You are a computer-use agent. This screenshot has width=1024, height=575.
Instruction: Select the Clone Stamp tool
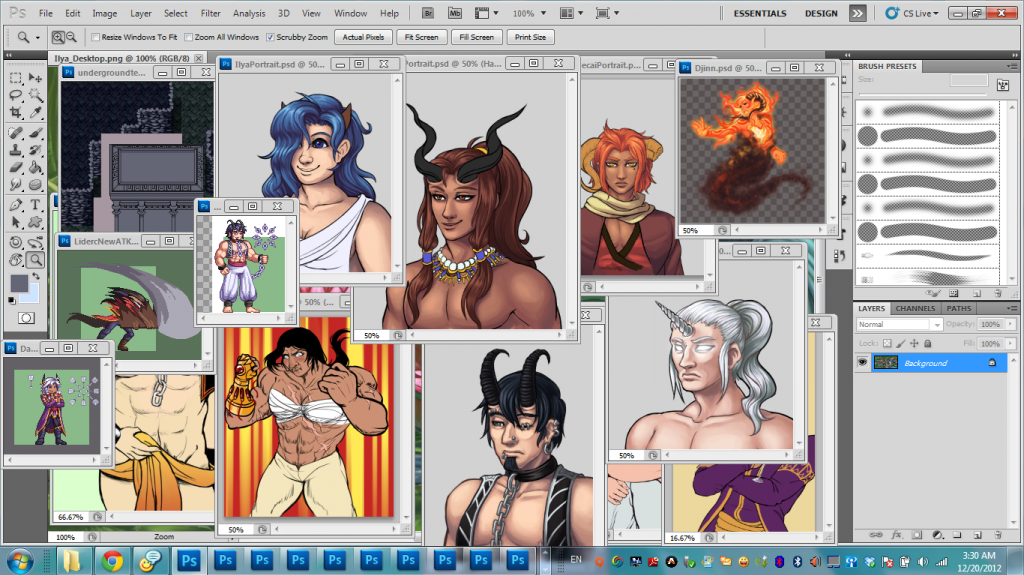[x=16, y=150]
